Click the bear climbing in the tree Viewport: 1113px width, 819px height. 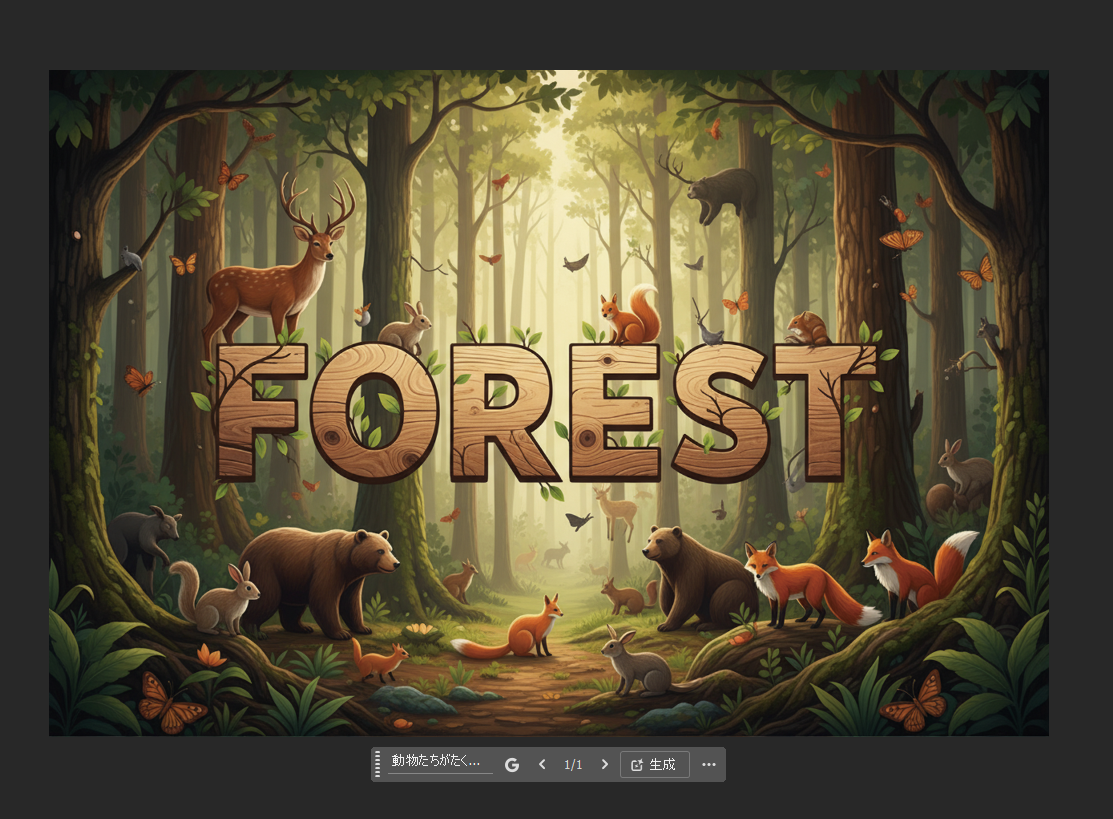click(722, 190)
